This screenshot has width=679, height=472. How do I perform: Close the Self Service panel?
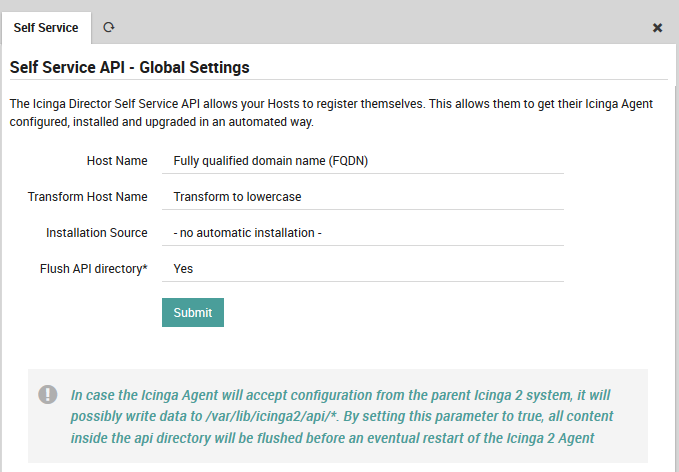click(657, 28)
